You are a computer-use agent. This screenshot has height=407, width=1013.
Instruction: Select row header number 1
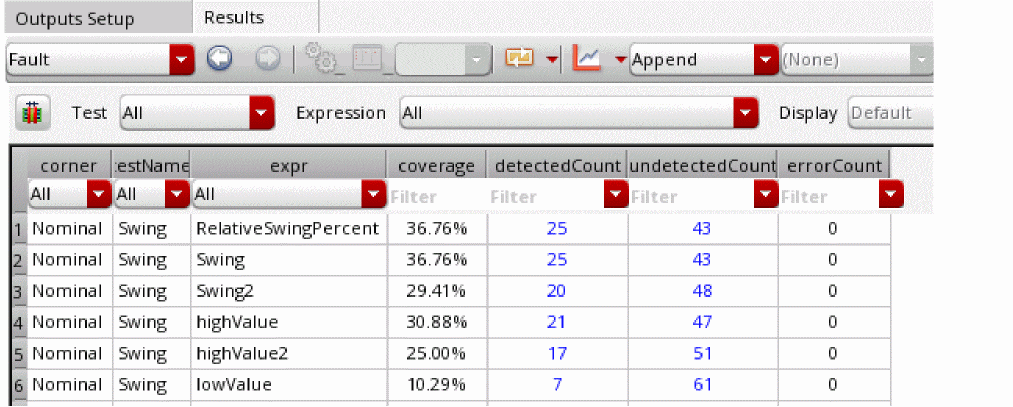tap(19, 229)
